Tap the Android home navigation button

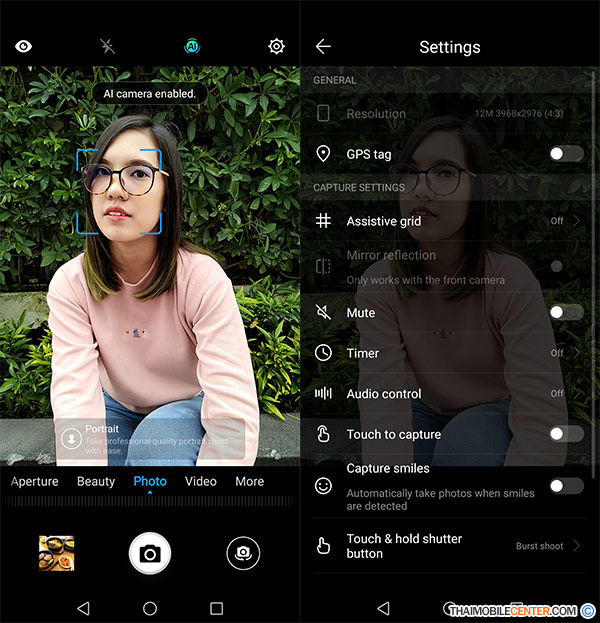150,608
